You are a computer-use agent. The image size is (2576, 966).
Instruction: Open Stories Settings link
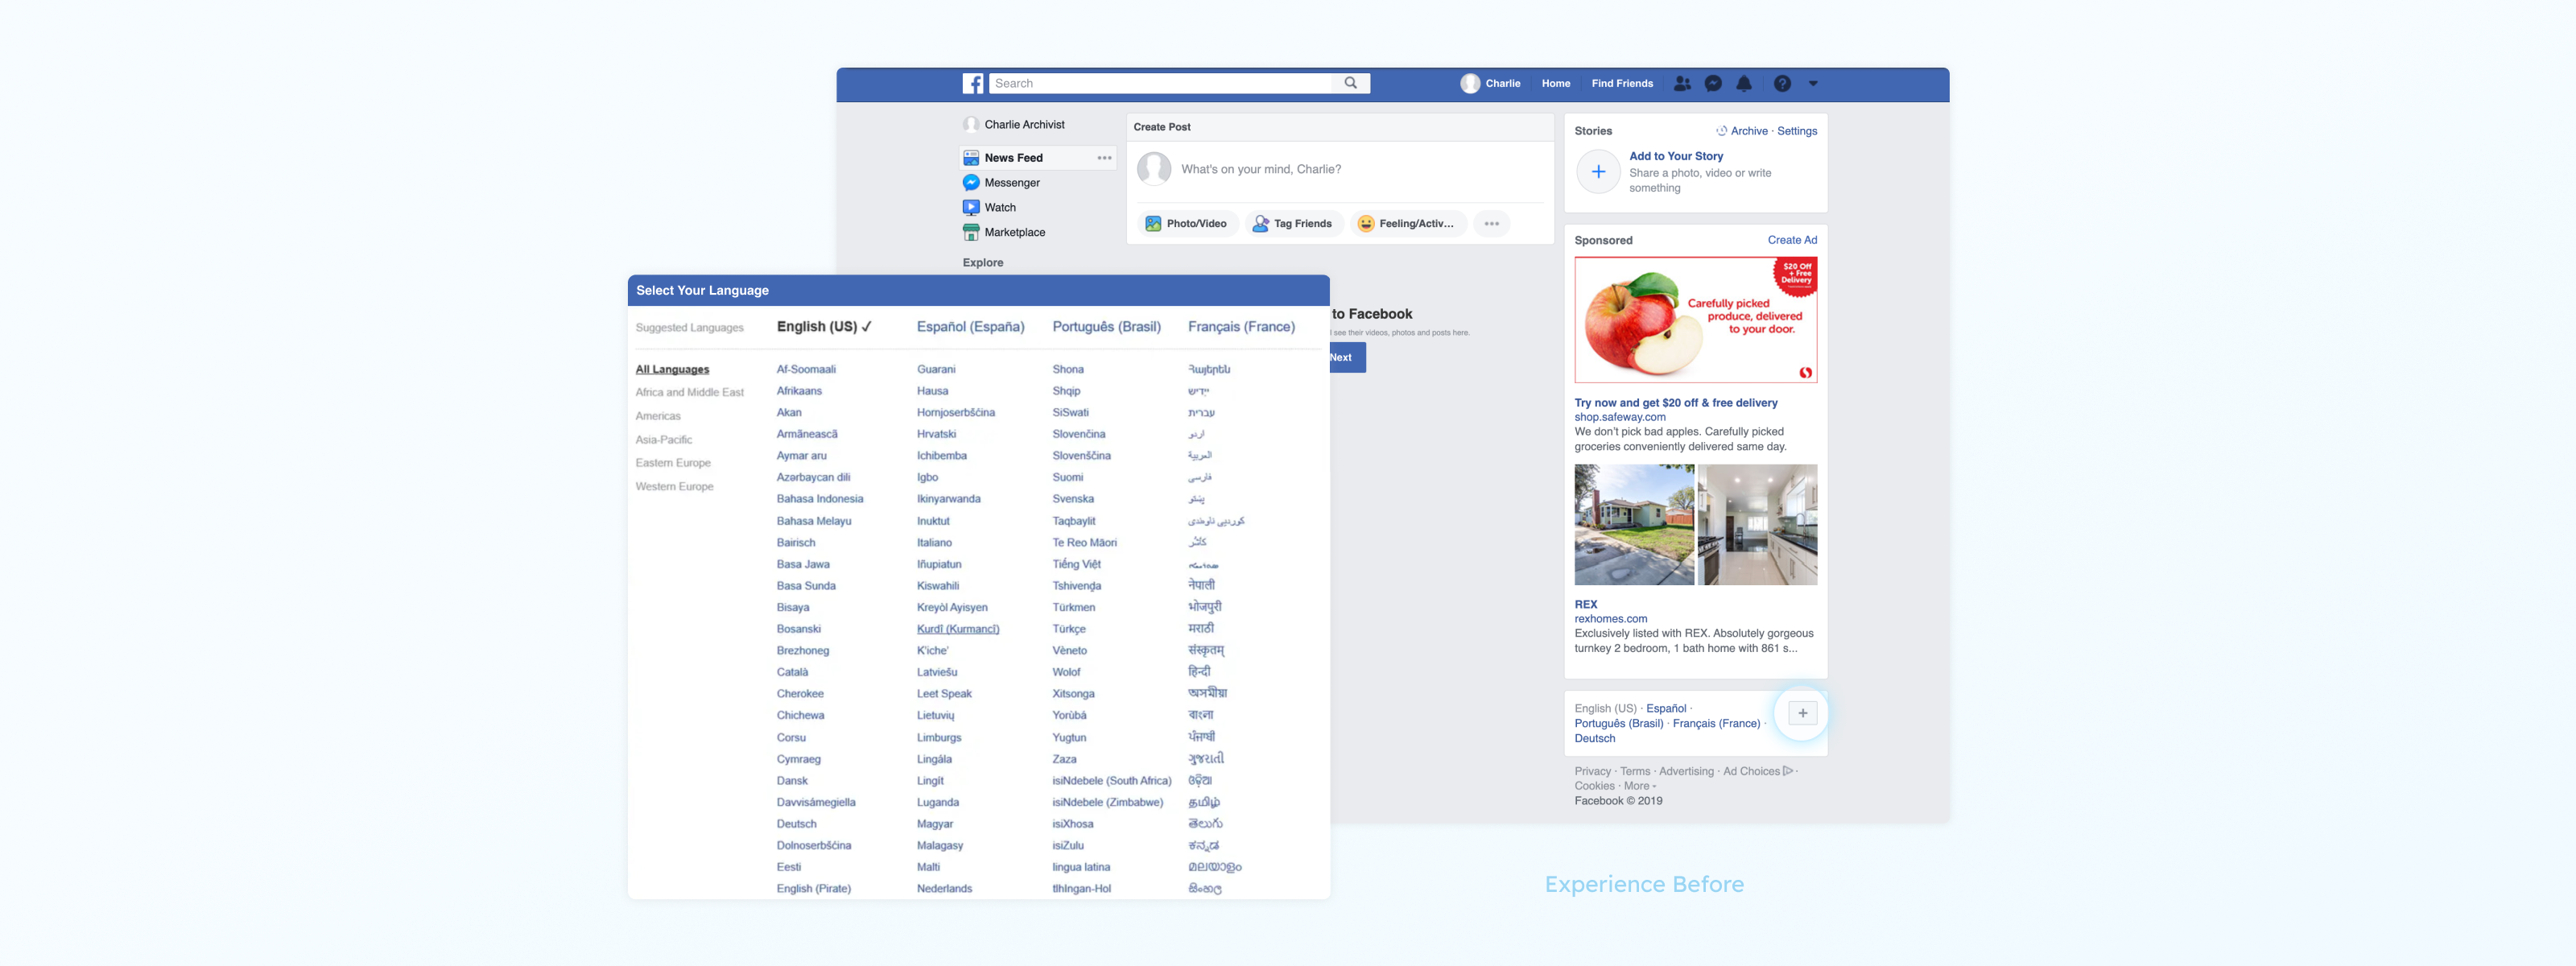(1796, 131)
